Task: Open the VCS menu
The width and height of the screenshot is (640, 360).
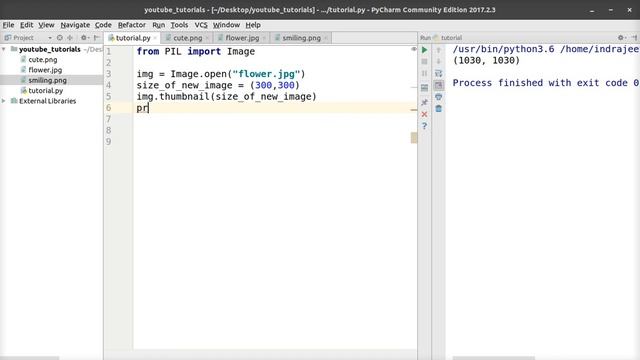Action: 201,25
